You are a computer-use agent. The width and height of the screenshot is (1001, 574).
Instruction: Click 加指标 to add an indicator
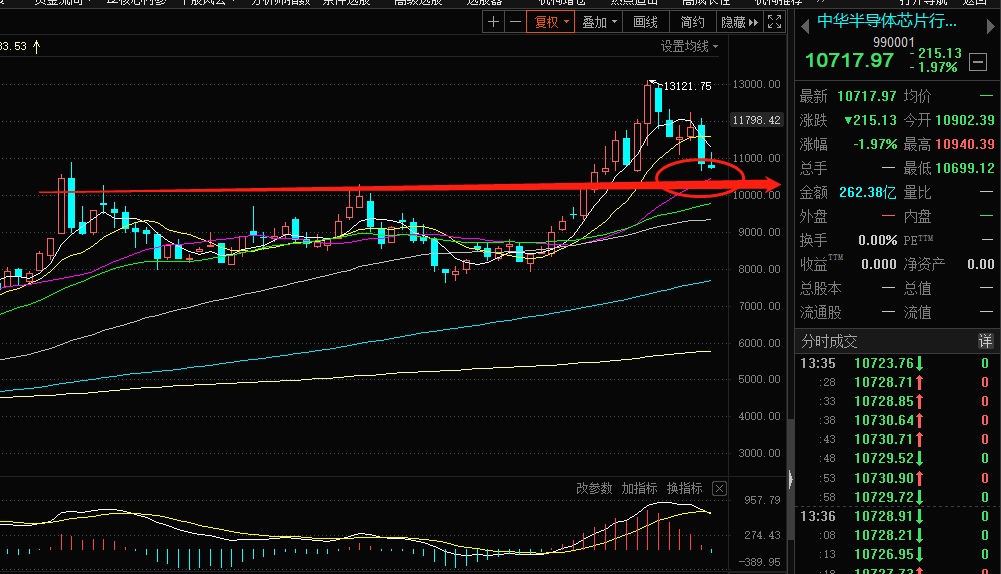639,488
